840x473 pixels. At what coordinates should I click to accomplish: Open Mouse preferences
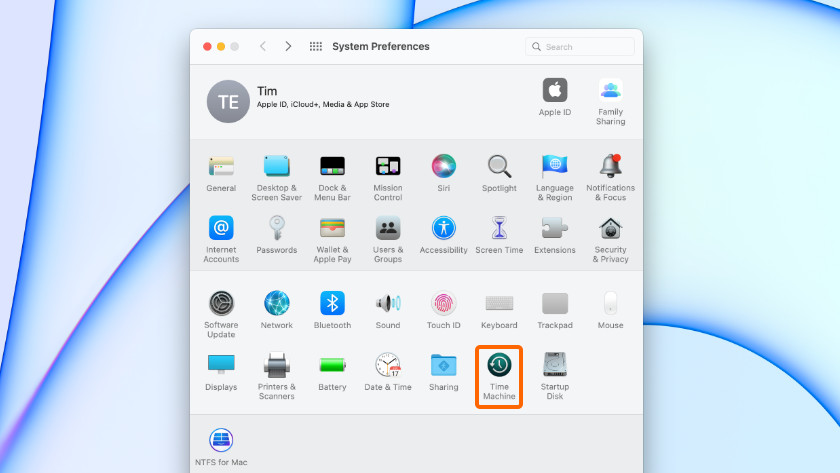pos(610,310)
